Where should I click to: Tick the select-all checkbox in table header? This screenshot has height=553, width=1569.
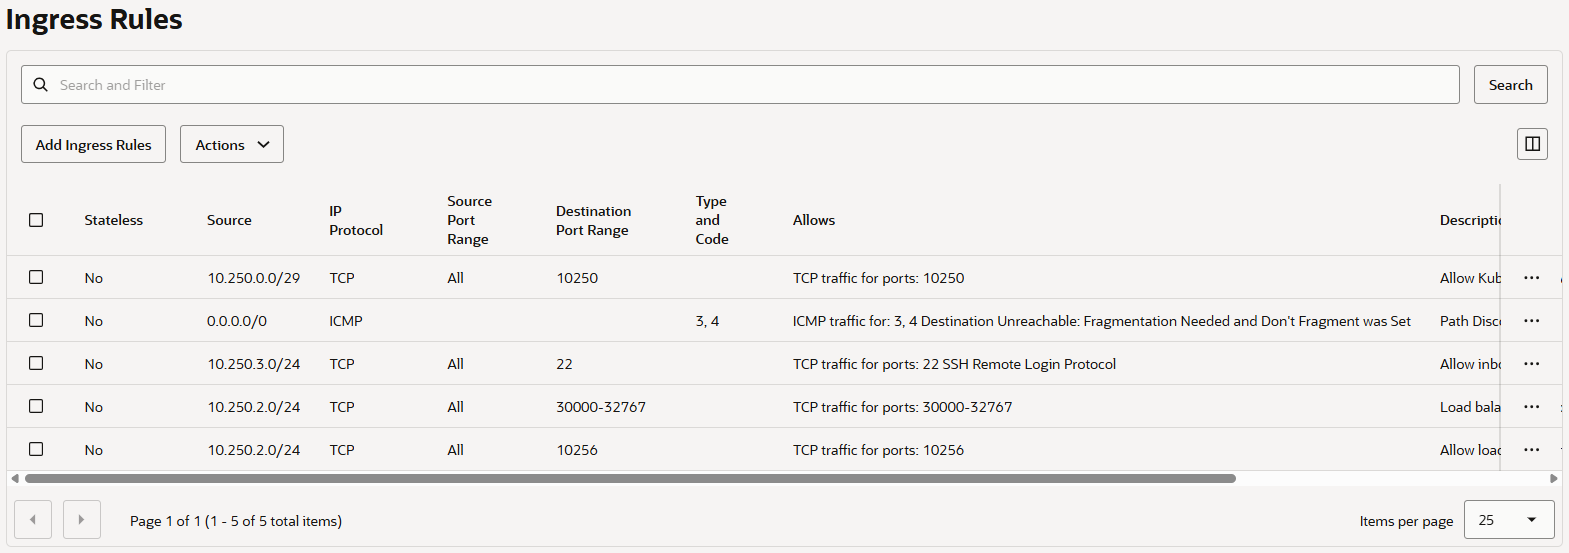pyautogui.click(x=36, y=220)
